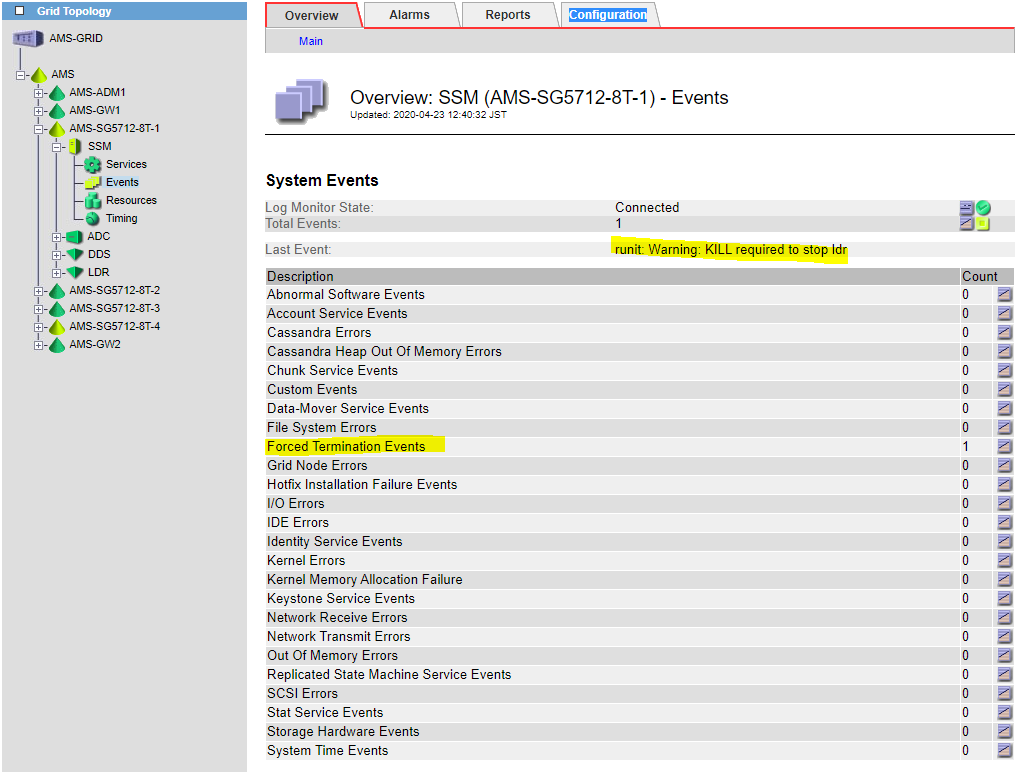The width and height of the screenshot is (1027, 772).
Task: Collapse the AMS-SG5712-8T-1 node
Action: point(39,129)
